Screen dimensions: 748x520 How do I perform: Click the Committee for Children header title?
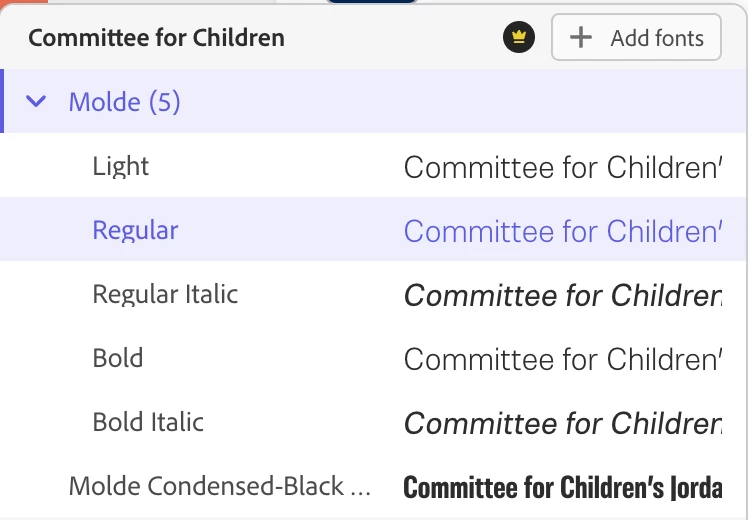pyautogui.click(x=156, y=38)
